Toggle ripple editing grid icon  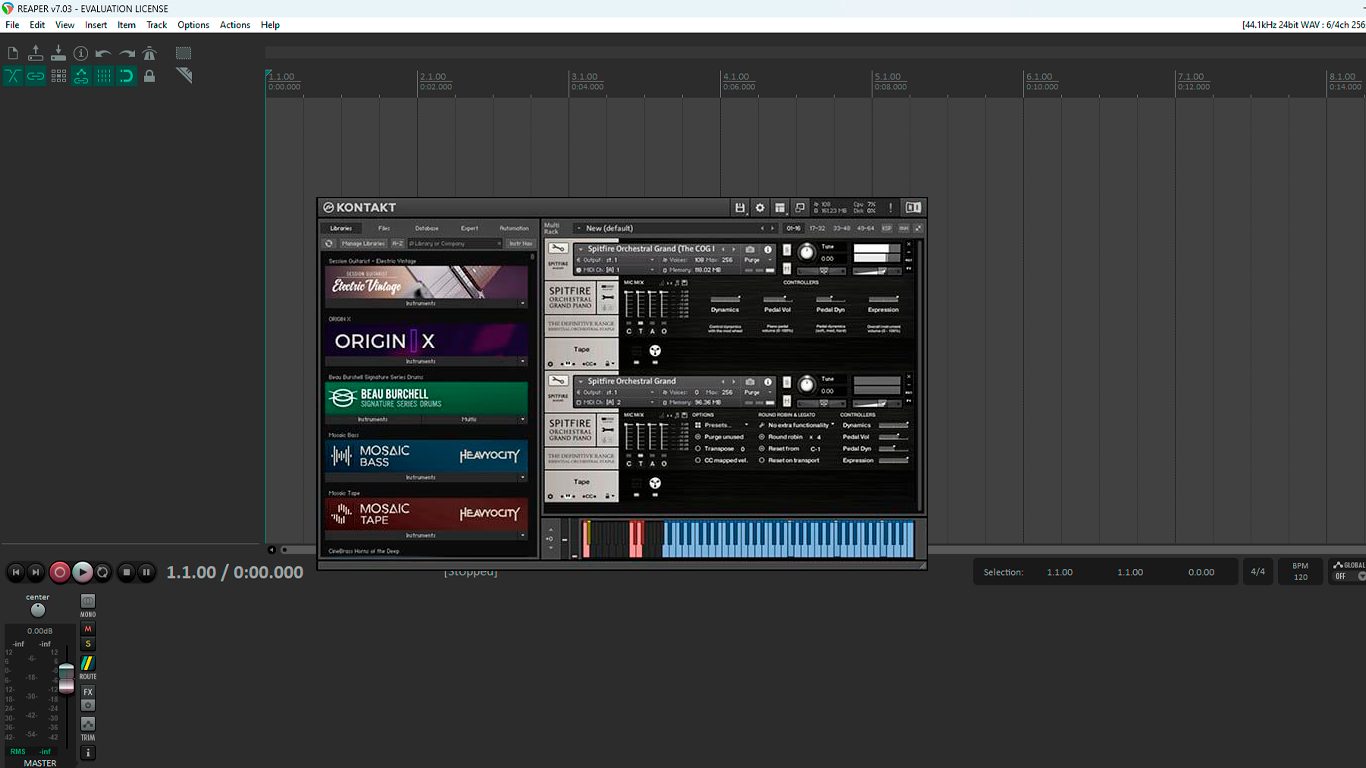click(58, 76)
